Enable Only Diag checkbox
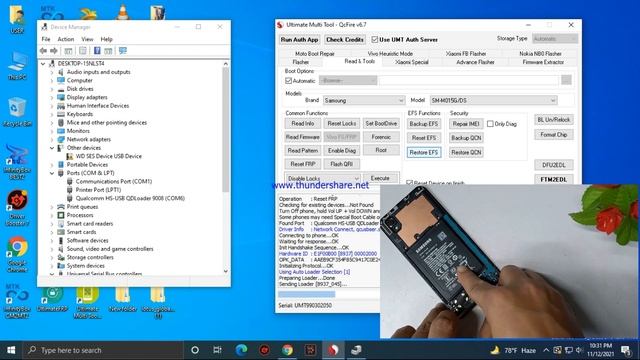 click(490, 124)
